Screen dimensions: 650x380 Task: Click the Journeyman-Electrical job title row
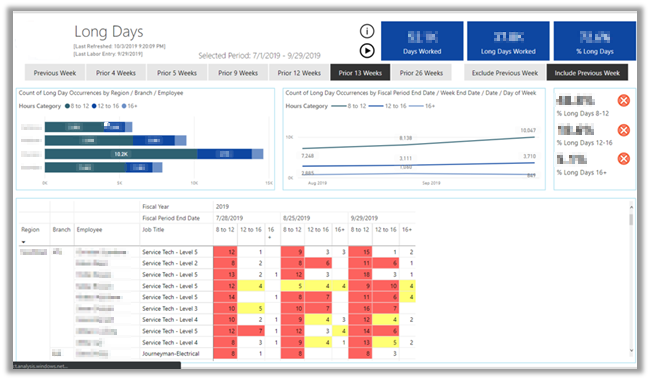click(171, 353)
